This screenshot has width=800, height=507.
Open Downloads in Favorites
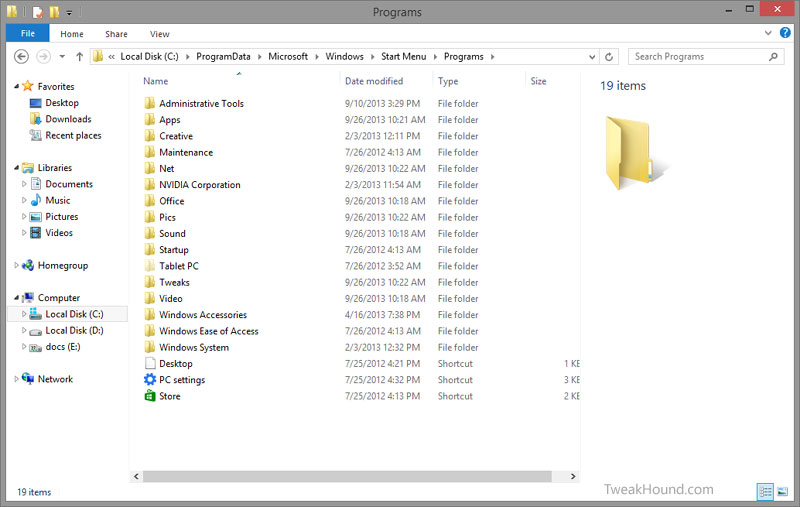(x=68, y=119)
